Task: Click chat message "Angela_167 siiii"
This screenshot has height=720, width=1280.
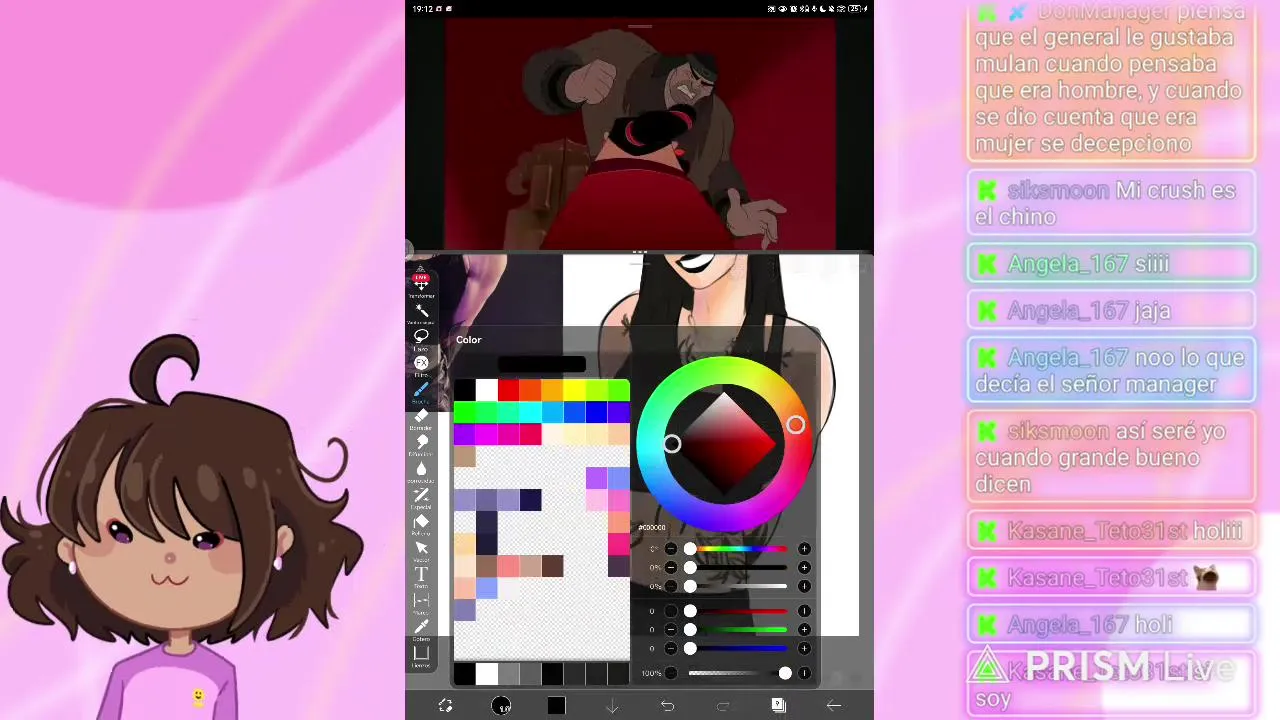Action: (1111, 264)
